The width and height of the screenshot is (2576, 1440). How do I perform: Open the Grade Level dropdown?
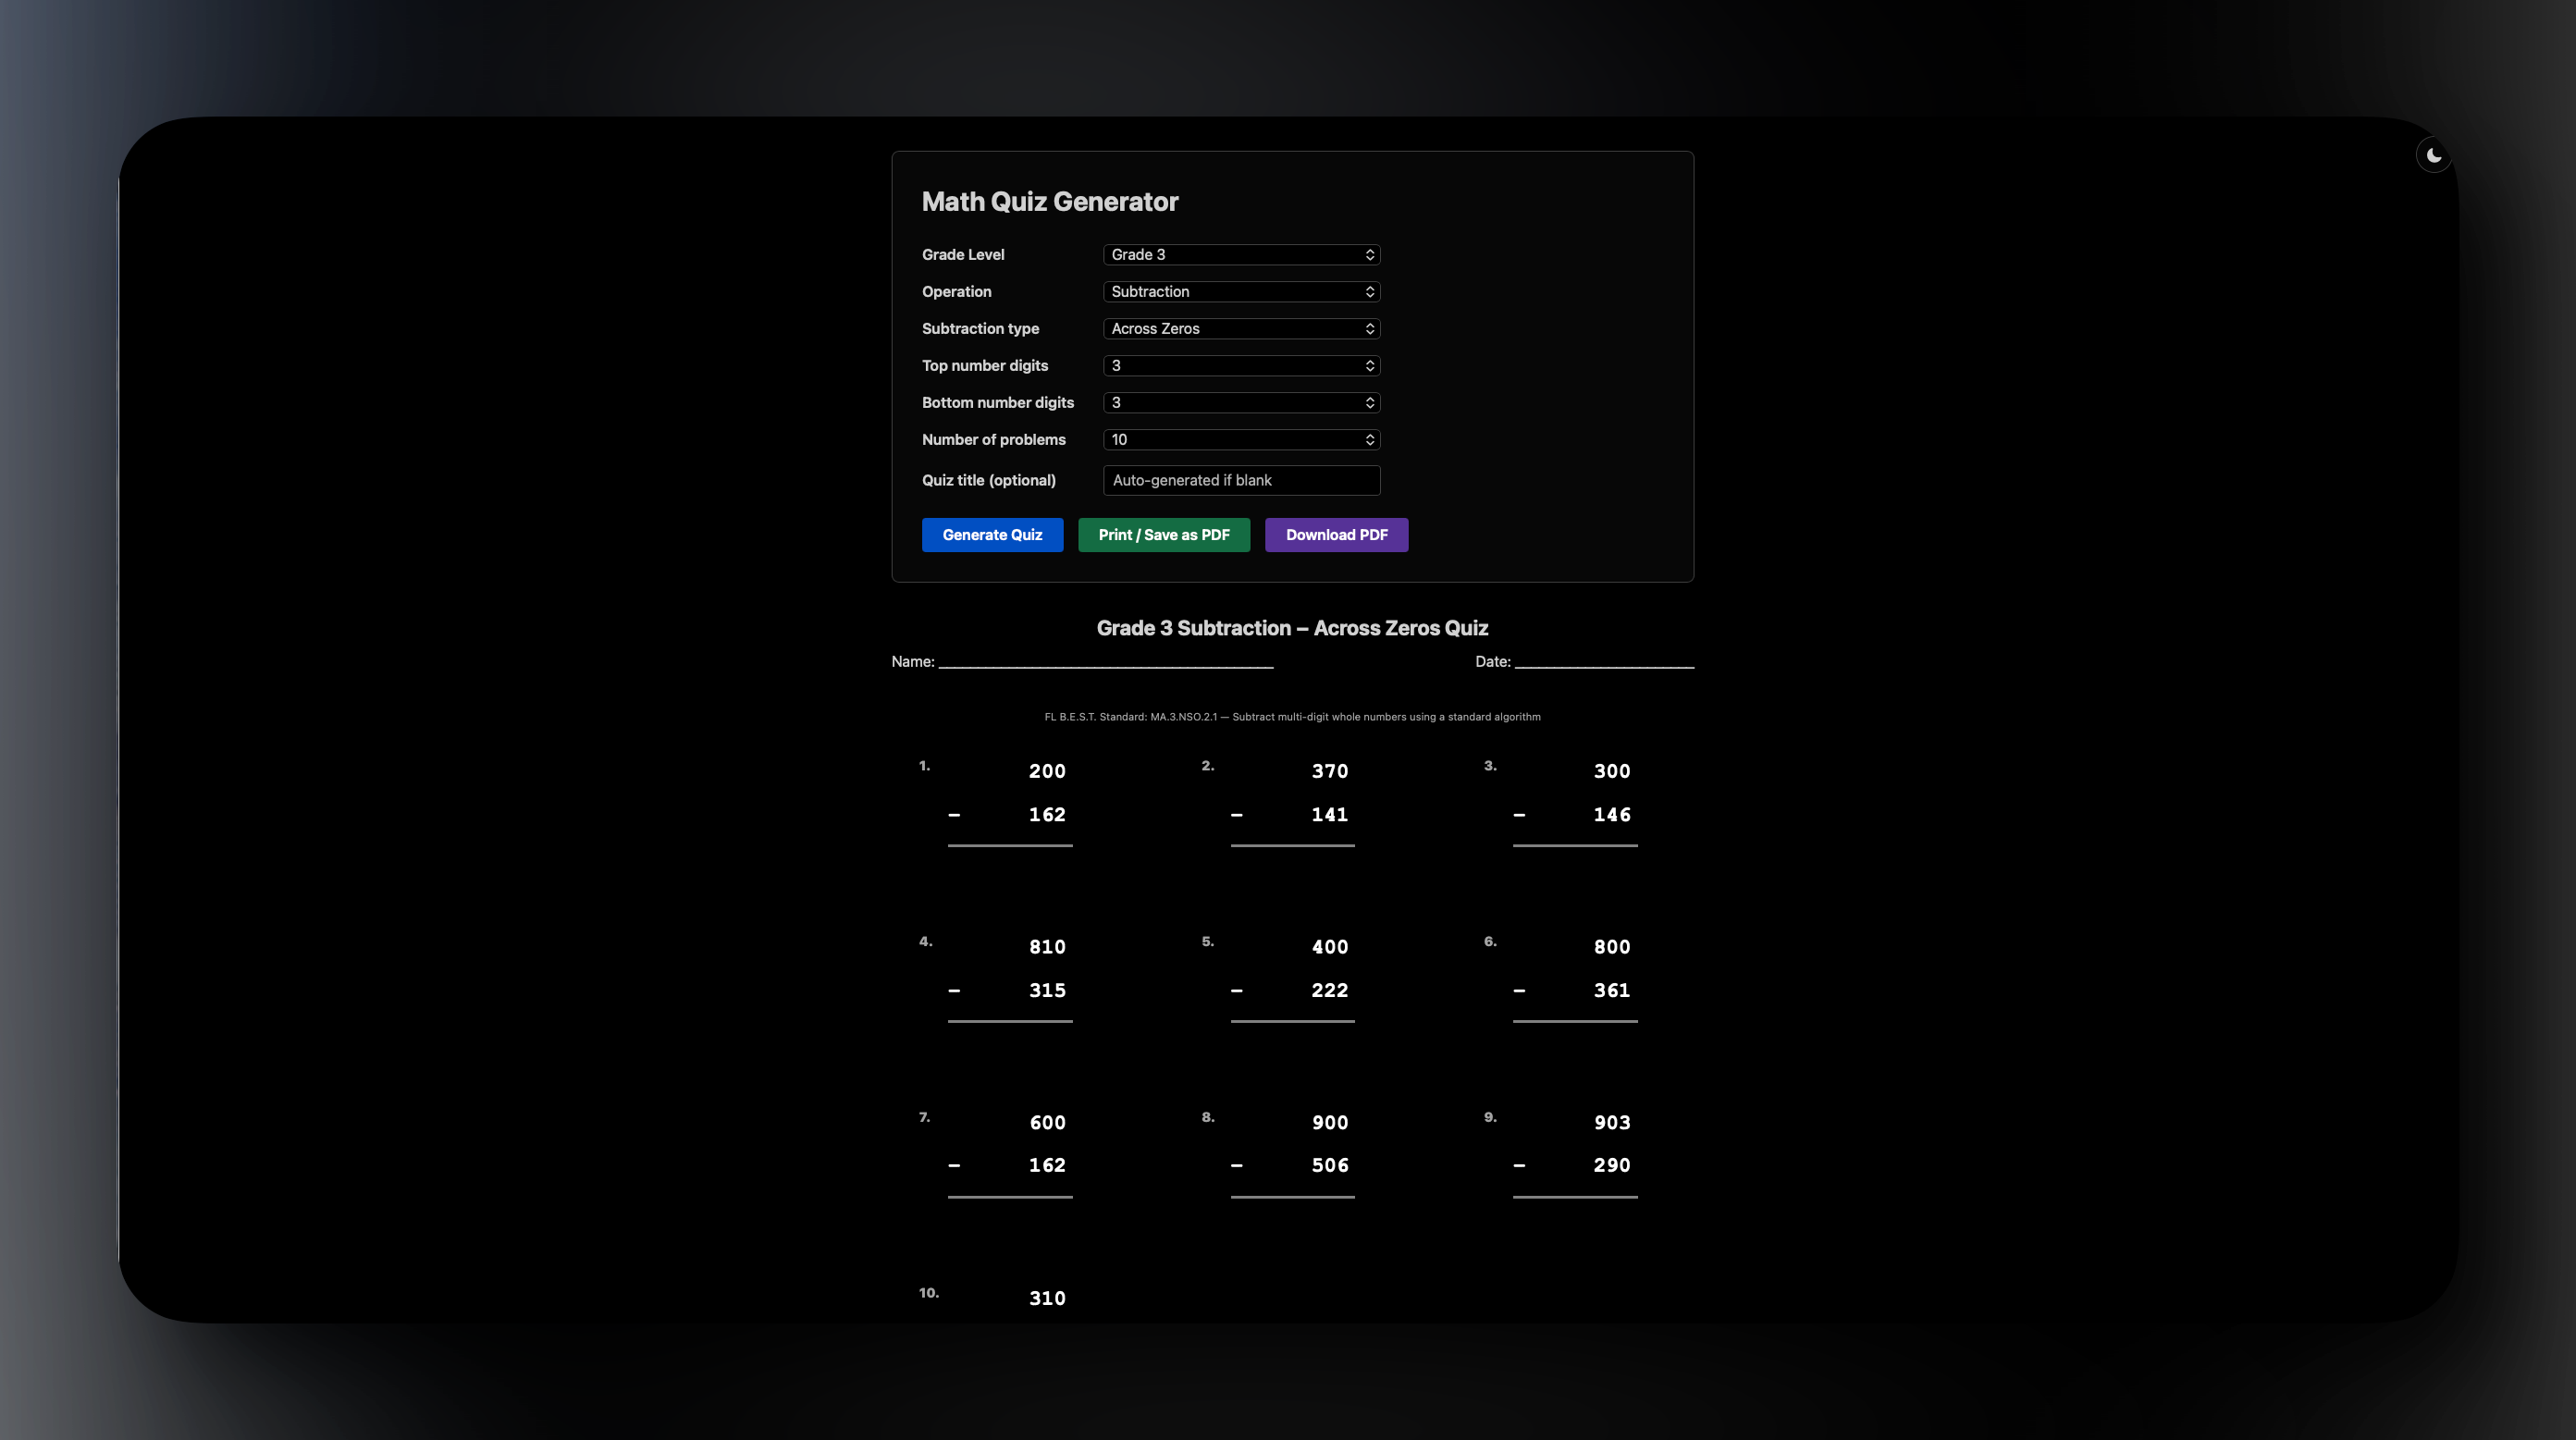(1241, 255)
